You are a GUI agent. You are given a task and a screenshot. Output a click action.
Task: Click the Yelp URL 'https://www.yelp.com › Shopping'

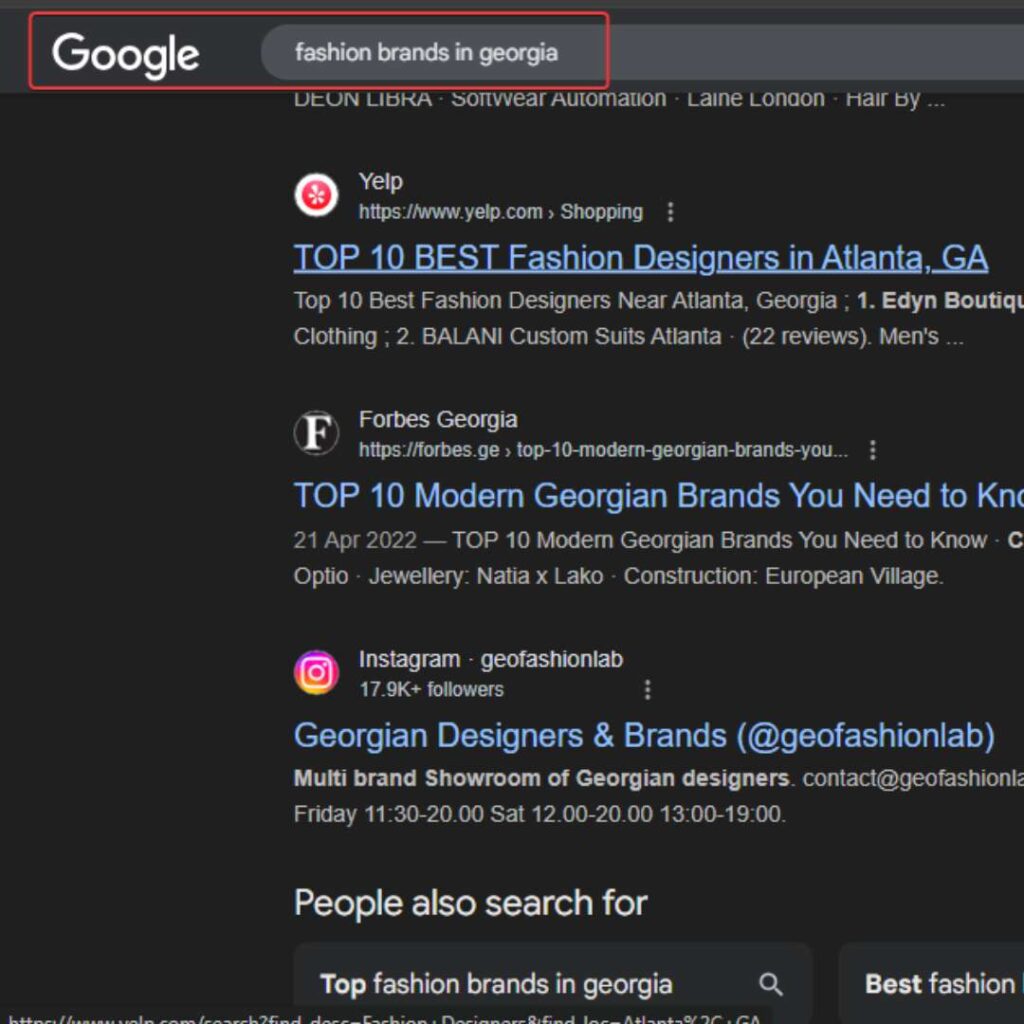500,212
